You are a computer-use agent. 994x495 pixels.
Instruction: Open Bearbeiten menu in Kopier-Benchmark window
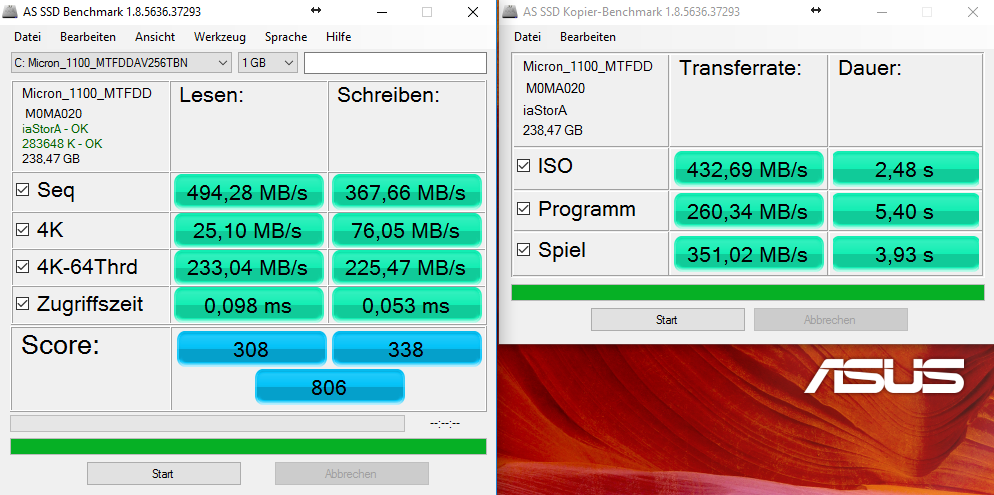(x=588, y=37)
